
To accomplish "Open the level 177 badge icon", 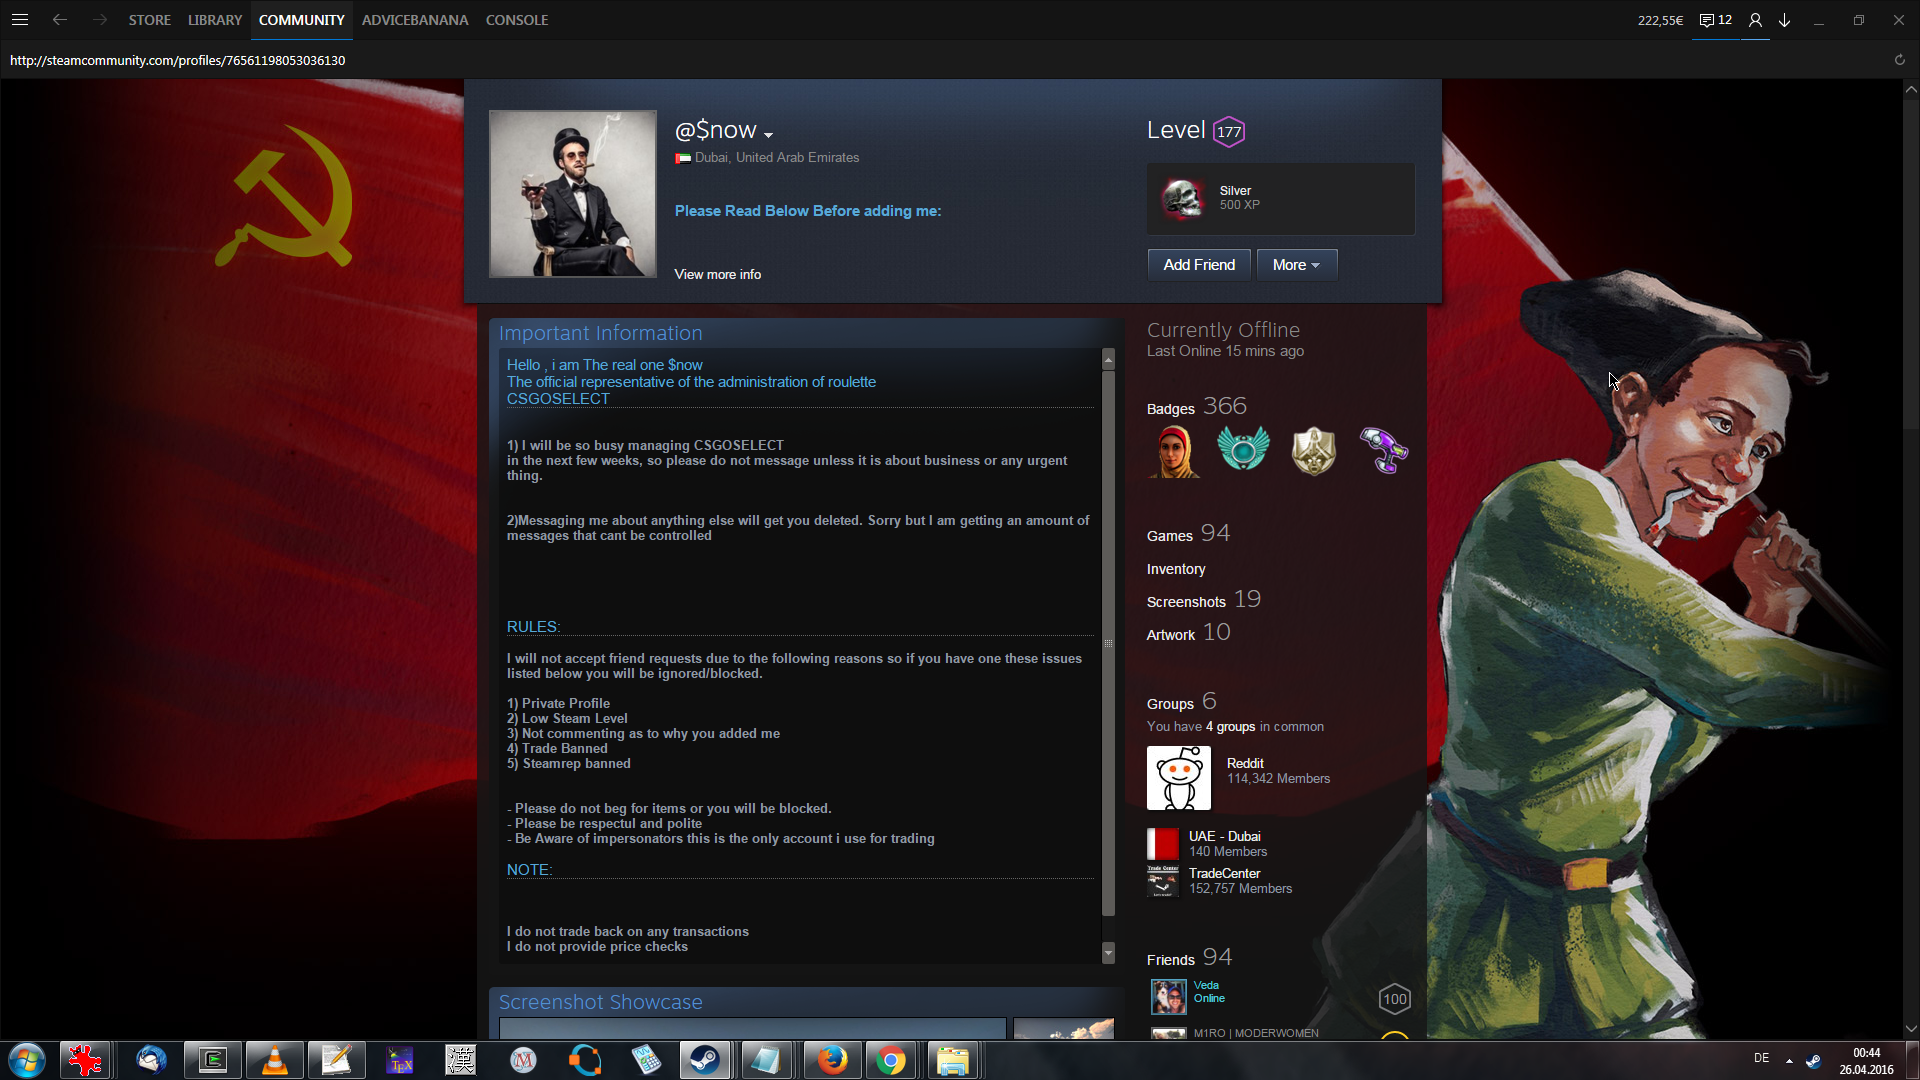I will pyautogui.click(x=1229, y=132).
